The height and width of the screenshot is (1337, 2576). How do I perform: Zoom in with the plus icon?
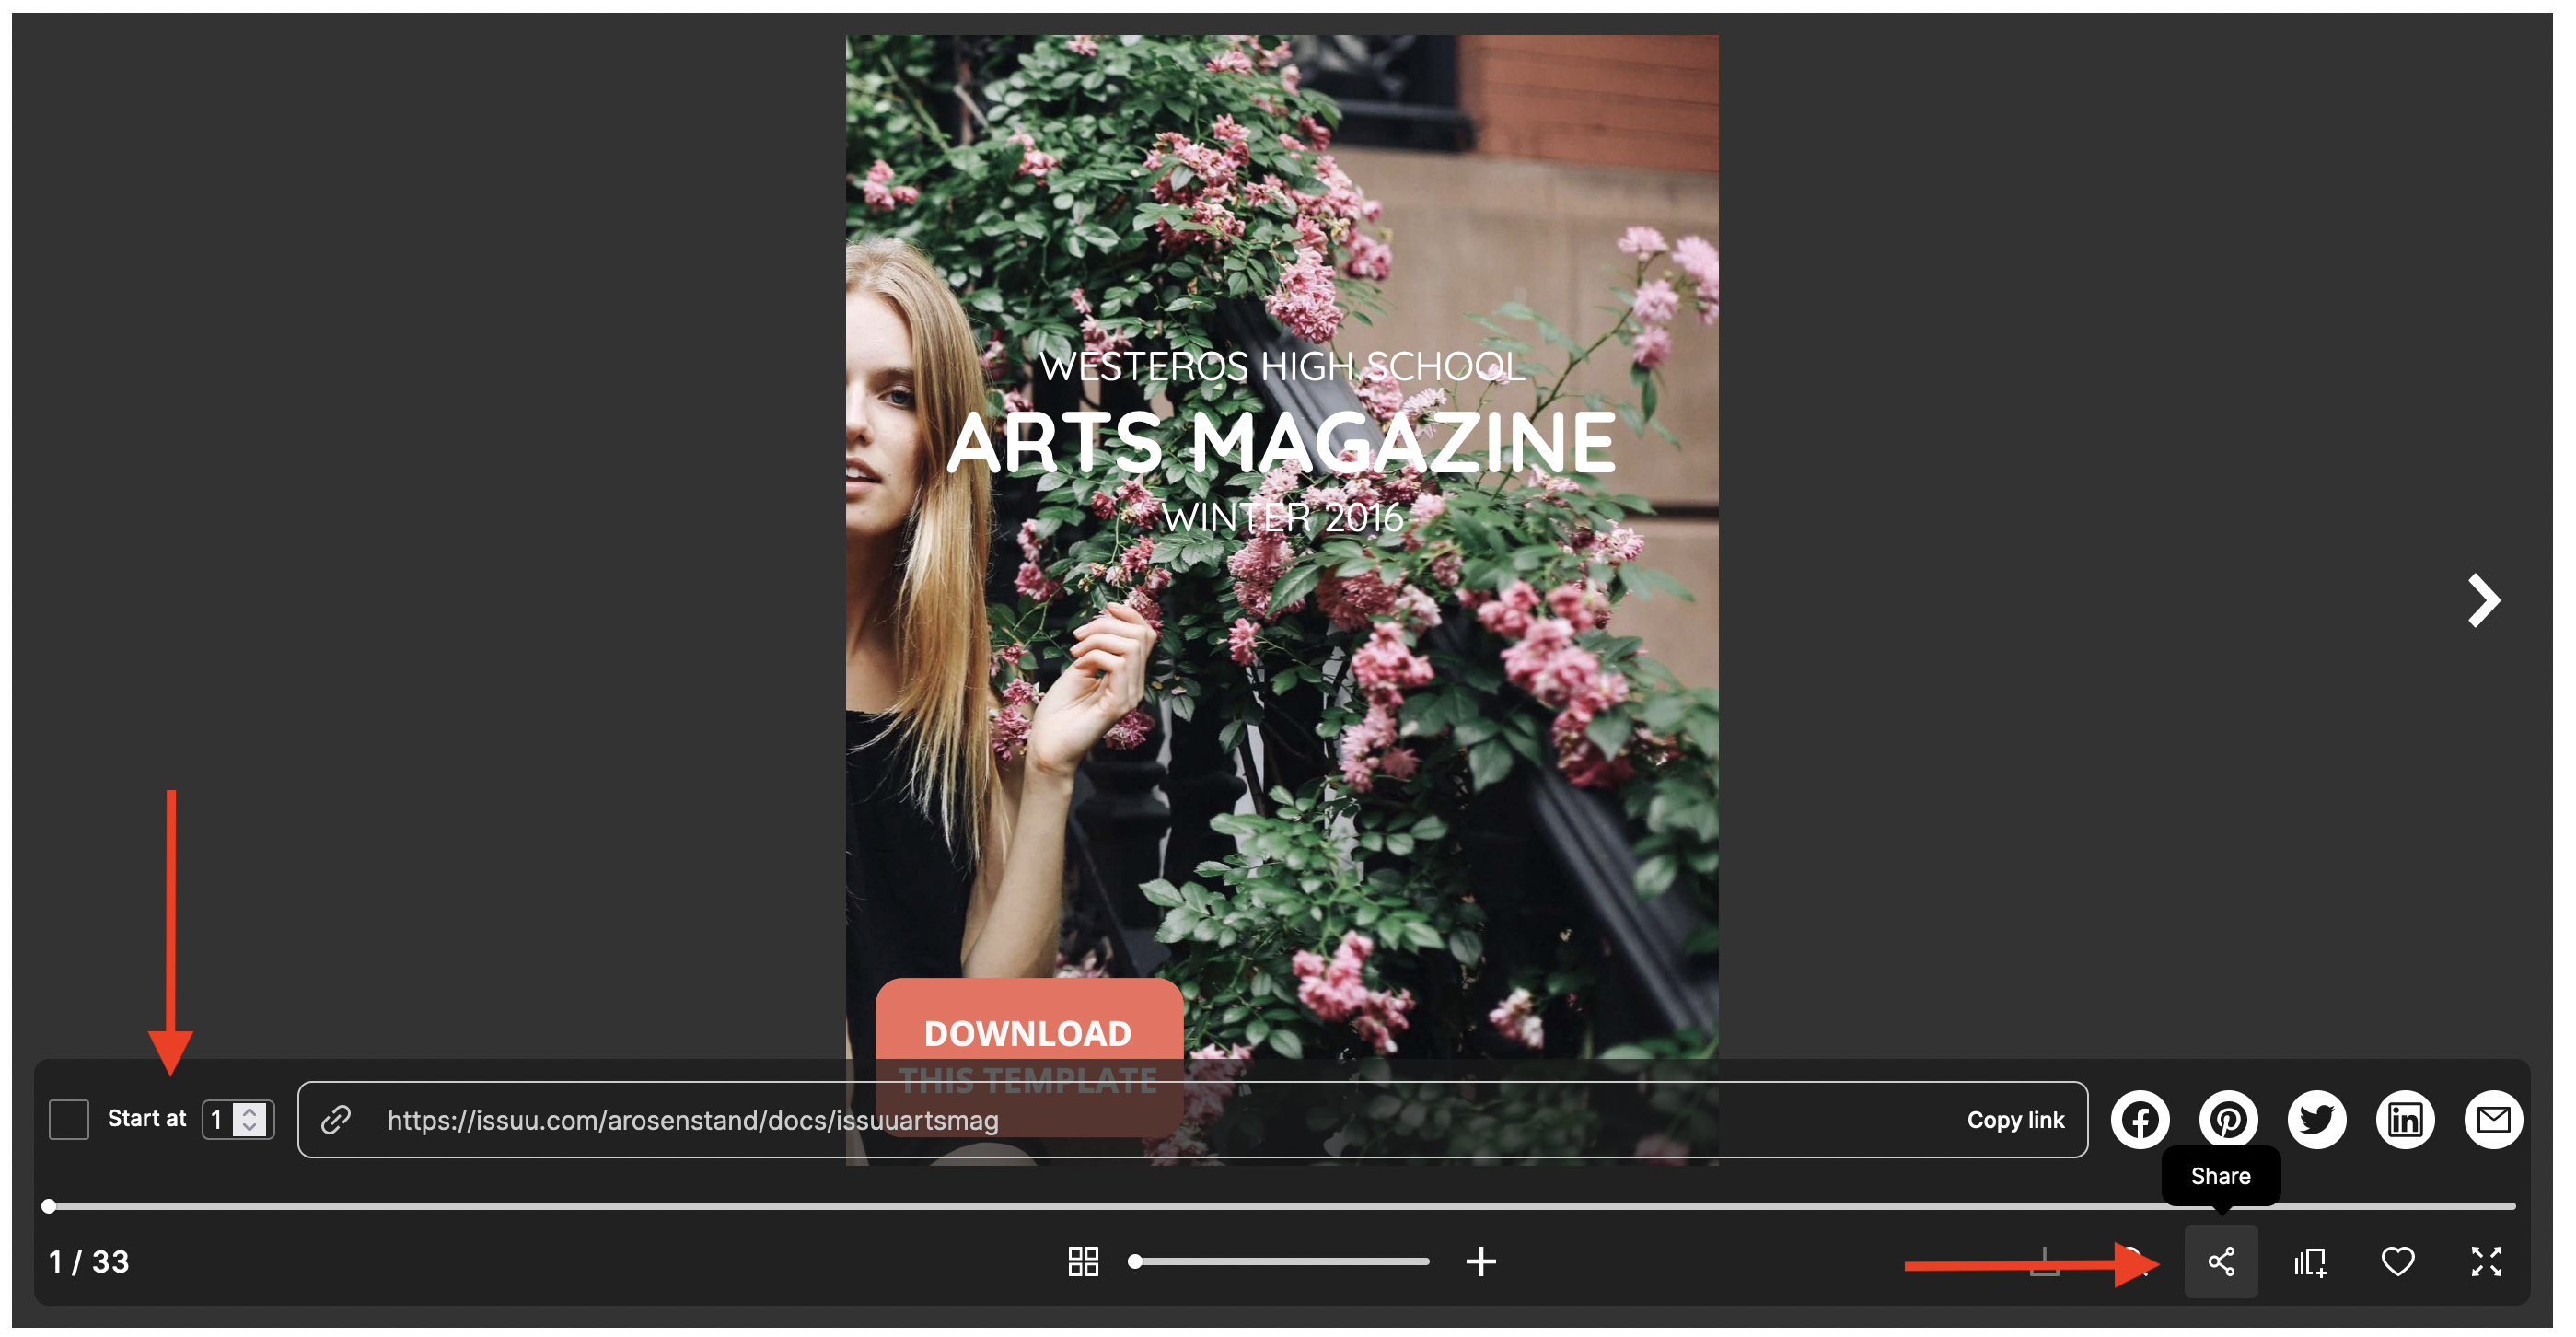(x=1480, y=1261)
